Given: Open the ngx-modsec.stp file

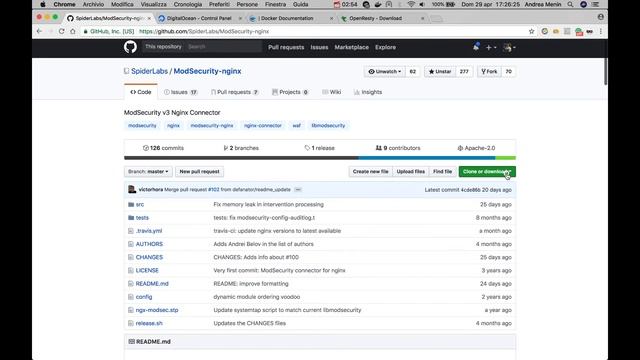Looking at the screenshot, I should 157,310.
